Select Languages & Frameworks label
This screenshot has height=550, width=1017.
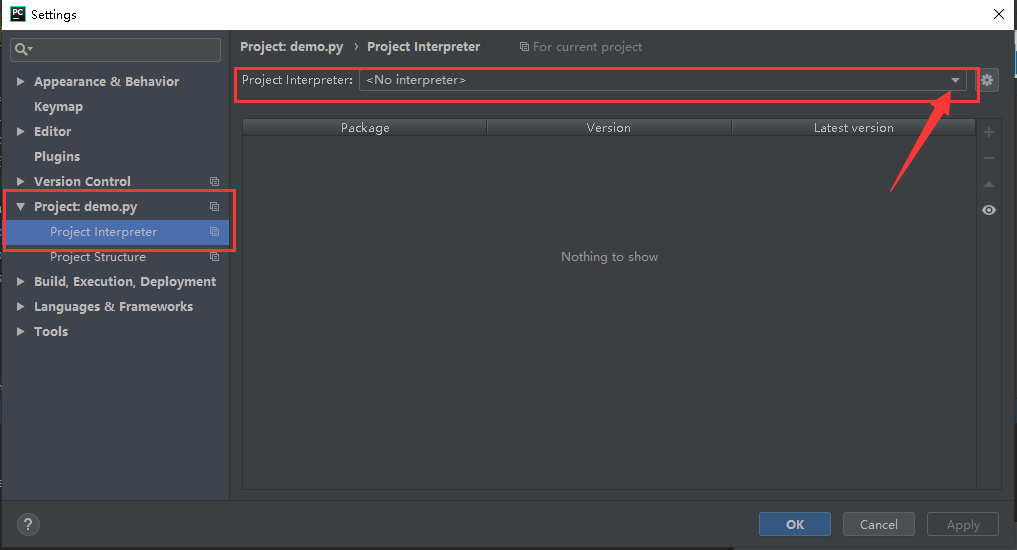[114, 307]
